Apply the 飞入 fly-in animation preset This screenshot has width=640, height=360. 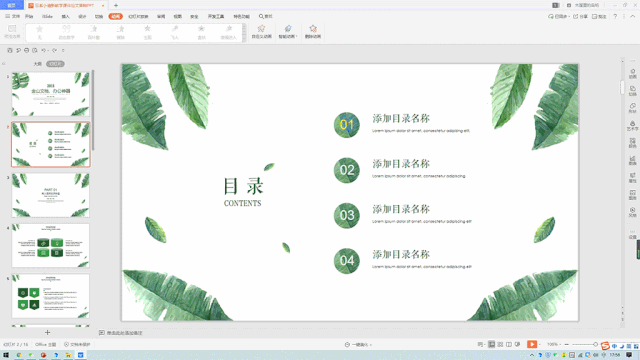coord(175,31)
